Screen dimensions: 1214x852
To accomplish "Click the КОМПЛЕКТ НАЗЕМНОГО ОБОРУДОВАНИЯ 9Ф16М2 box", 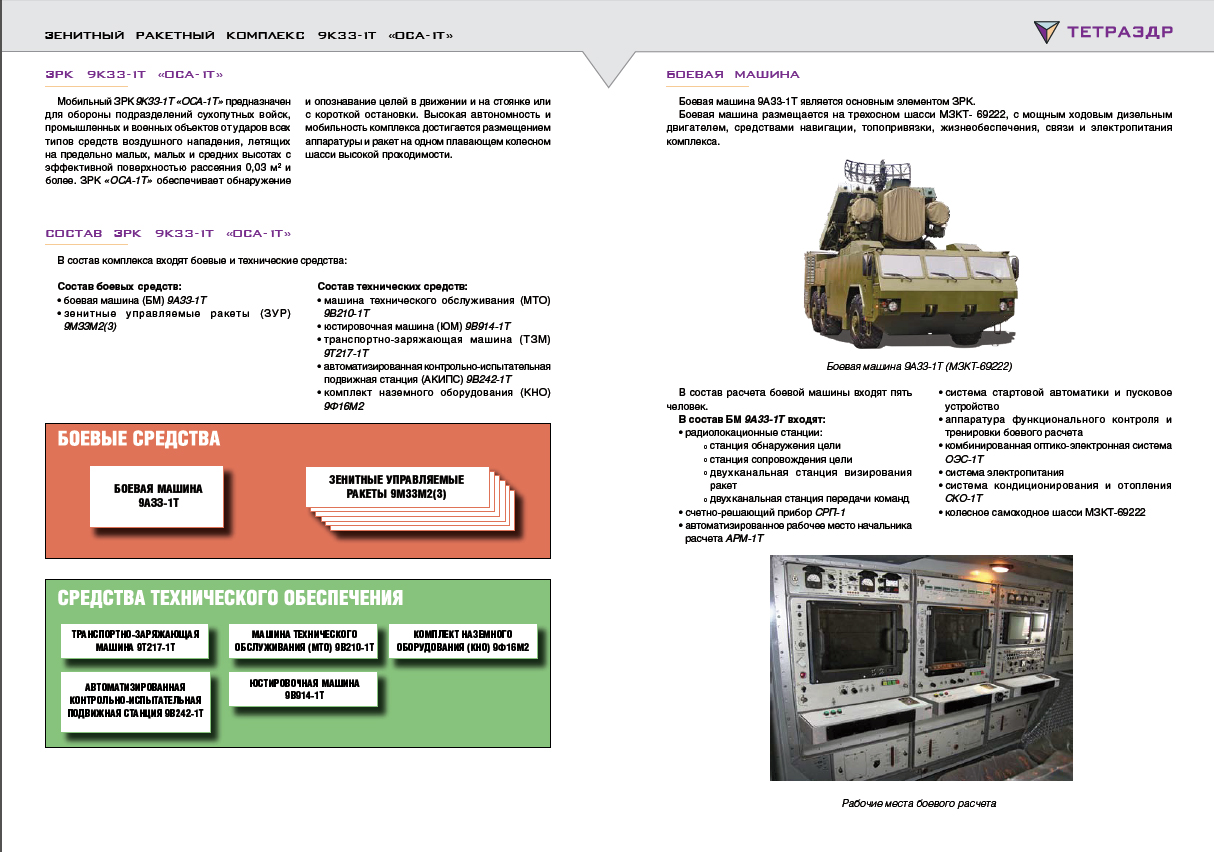I will point(462,641).
